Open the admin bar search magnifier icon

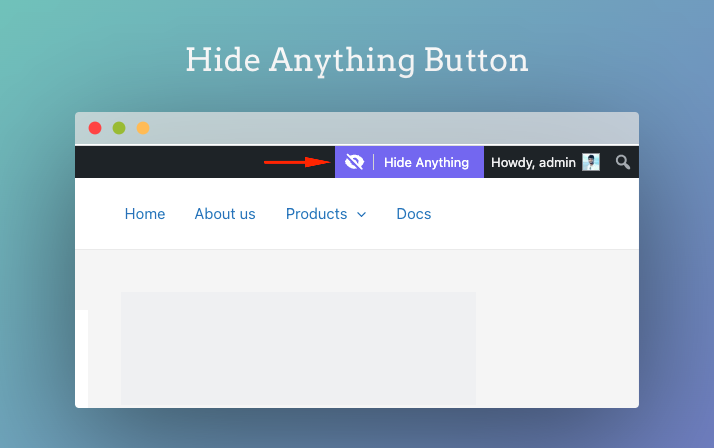[622, 162]
